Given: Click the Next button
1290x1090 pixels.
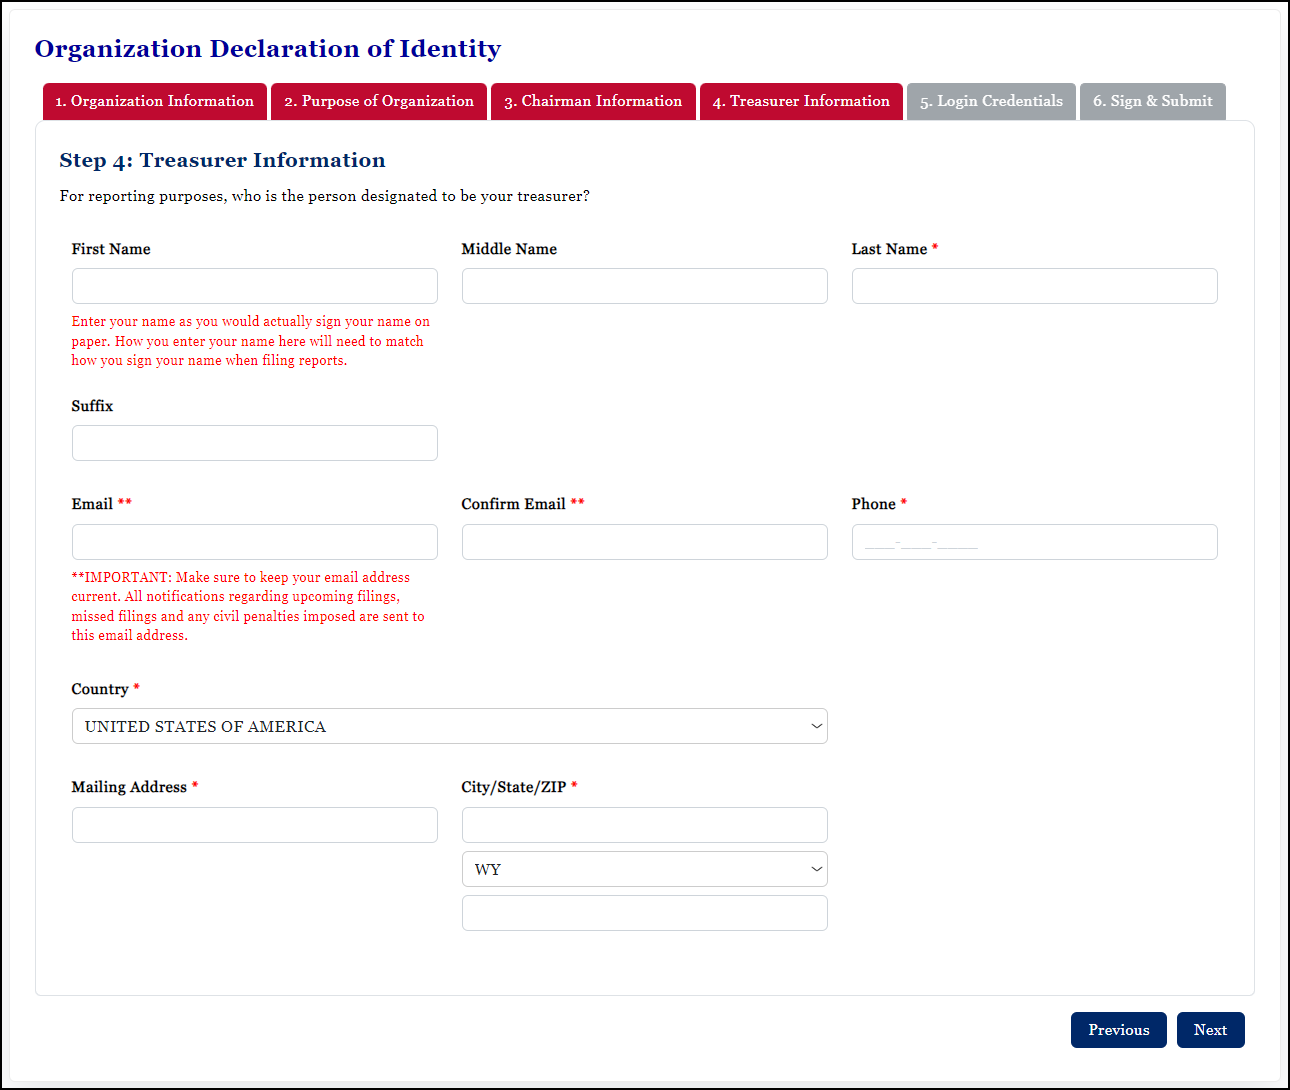Looking at the screenshot, I should click(1210, 1029).
